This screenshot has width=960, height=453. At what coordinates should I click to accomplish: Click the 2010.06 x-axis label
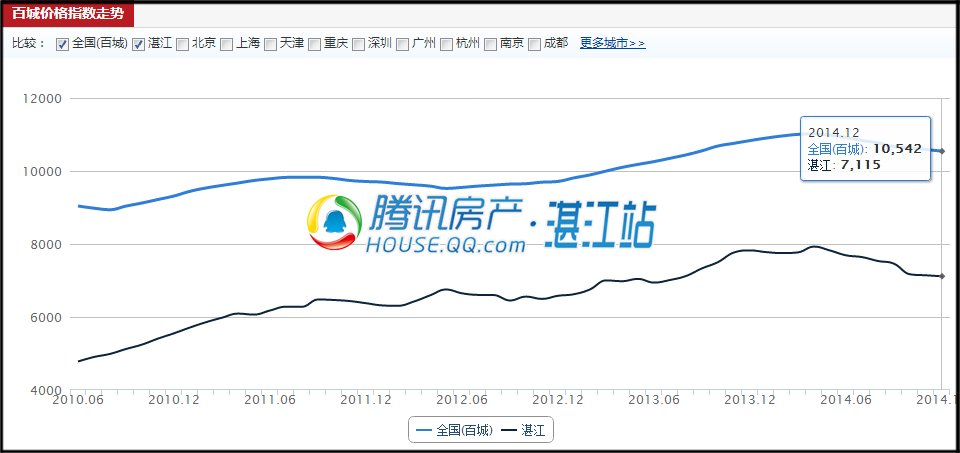[x=80, y=400]
